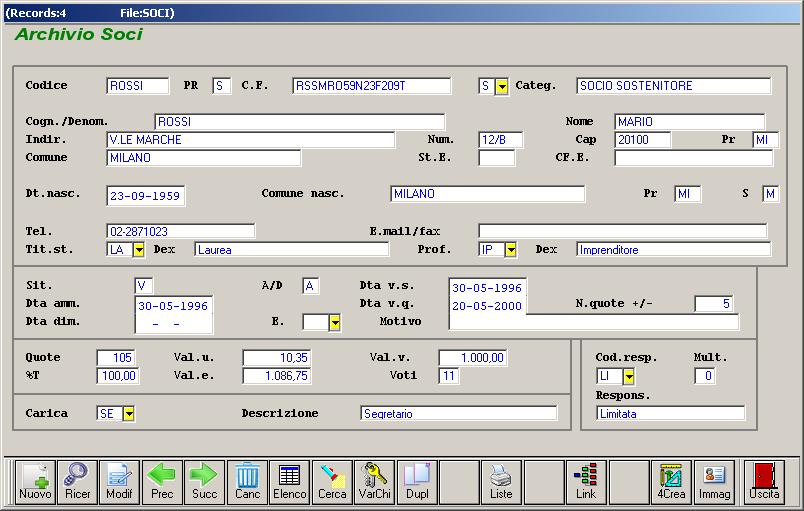The height and width of the screenshot is (511, 804).
Task: Expand the Cod.resp. LI dropdown
Action: [629, 377]
